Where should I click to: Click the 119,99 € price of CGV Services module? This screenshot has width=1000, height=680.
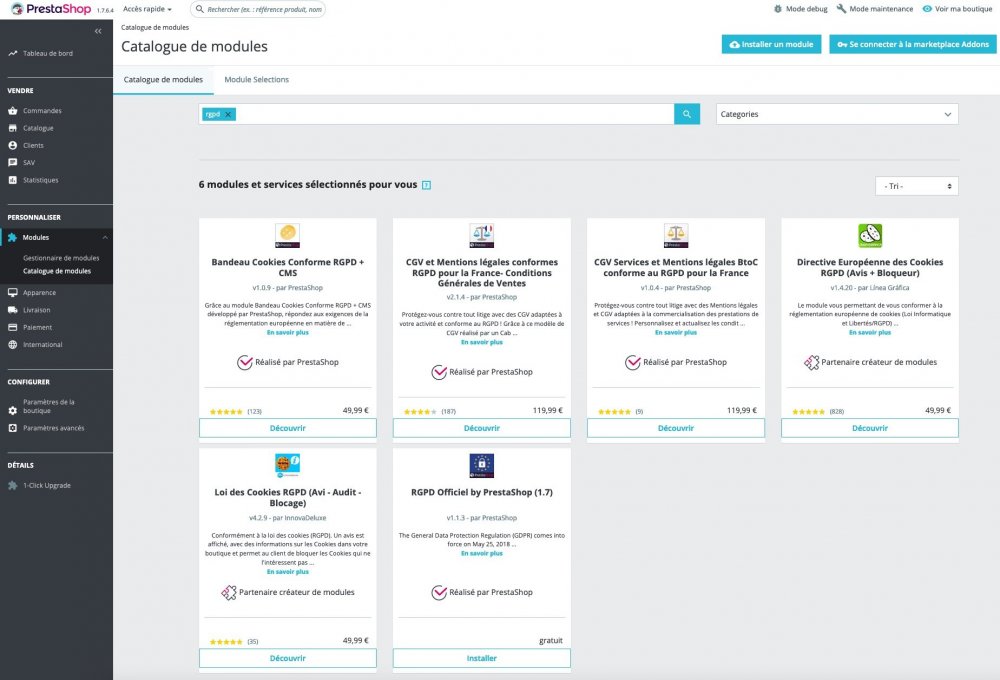(742, 410)
